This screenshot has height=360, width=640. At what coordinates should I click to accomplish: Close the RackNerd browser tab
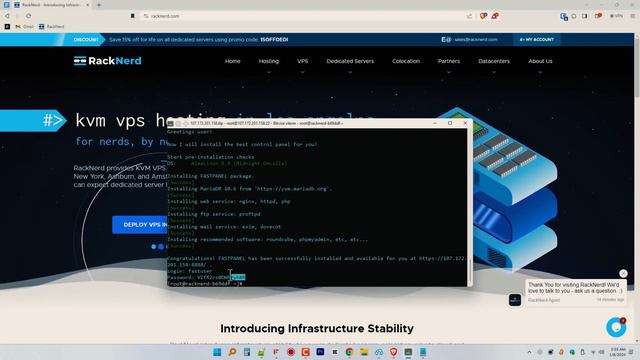pyautogui.click(x=87, y=5)
